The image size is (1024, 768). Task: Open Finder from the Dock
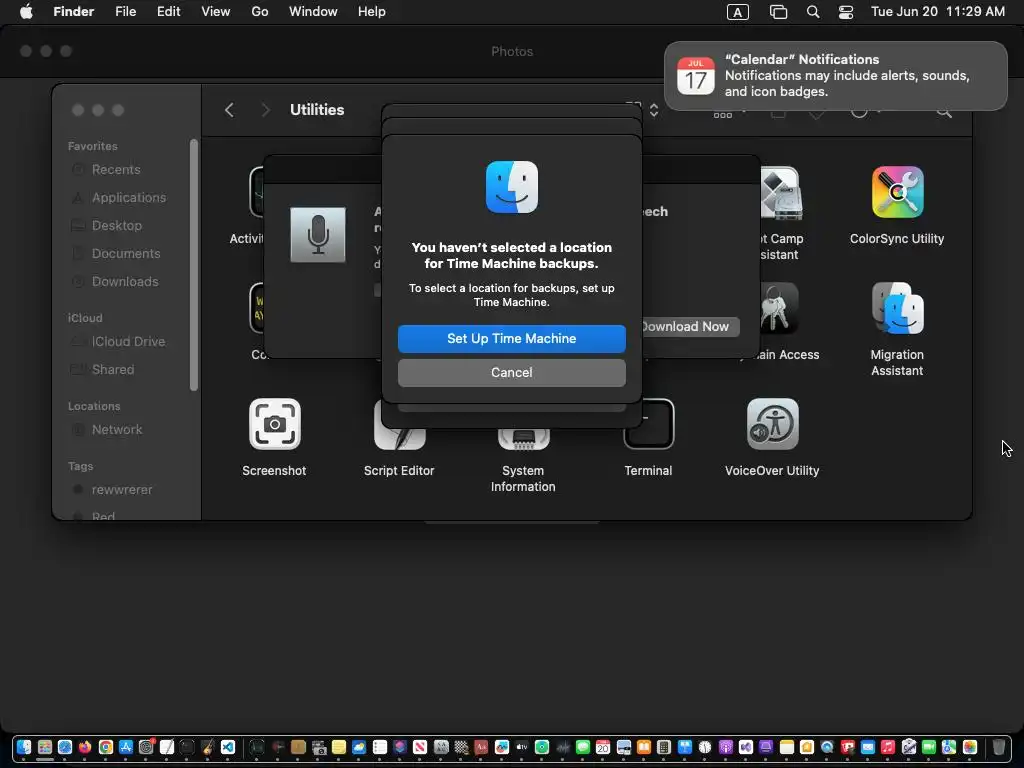[x=24, y=747]
